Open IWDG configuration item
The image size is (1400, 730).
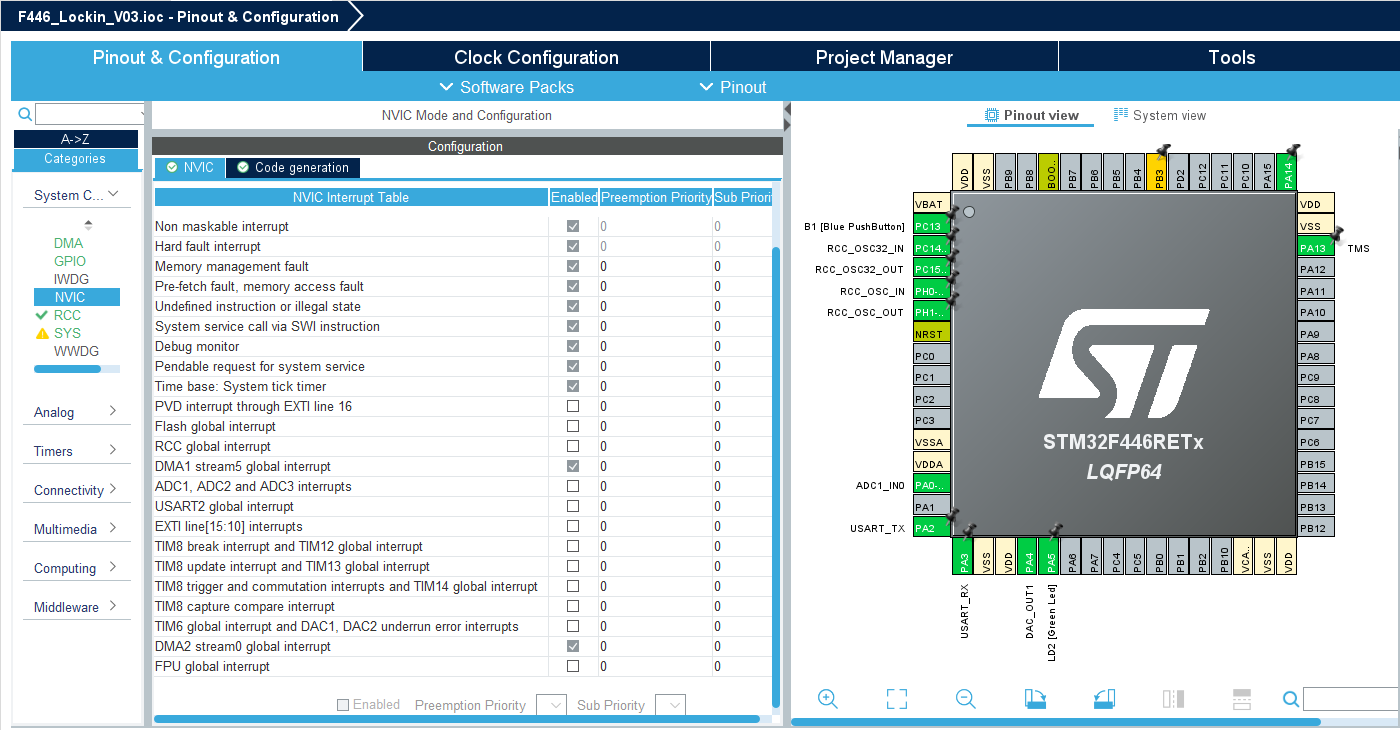pyautogui.click(x=71, y=279)
